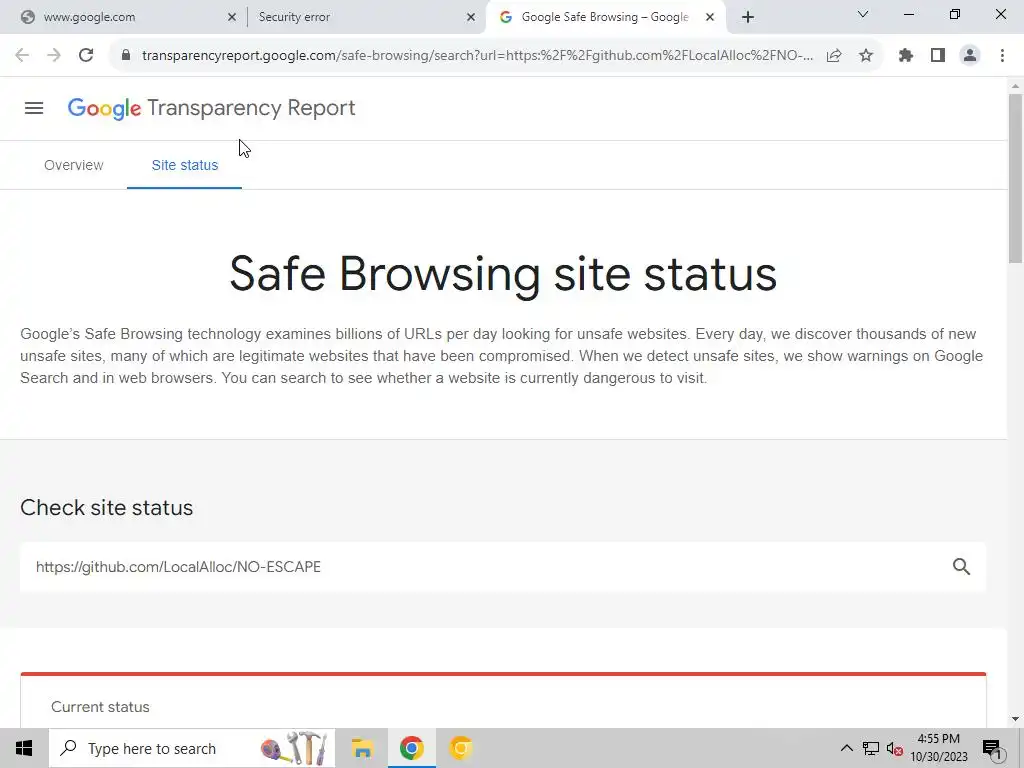Click the page vertical scrollbar thumb

[x=1015, y=178]
